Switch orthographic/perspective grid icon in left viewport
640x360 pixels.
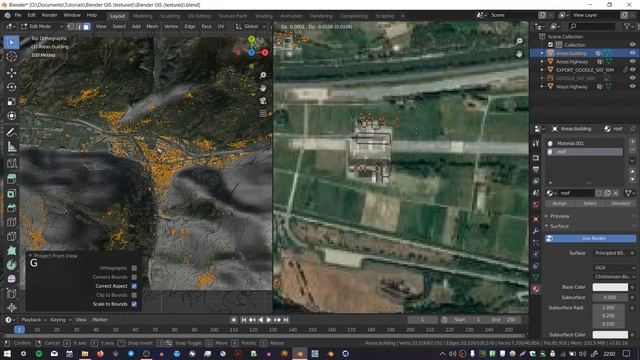click(263, 113)
